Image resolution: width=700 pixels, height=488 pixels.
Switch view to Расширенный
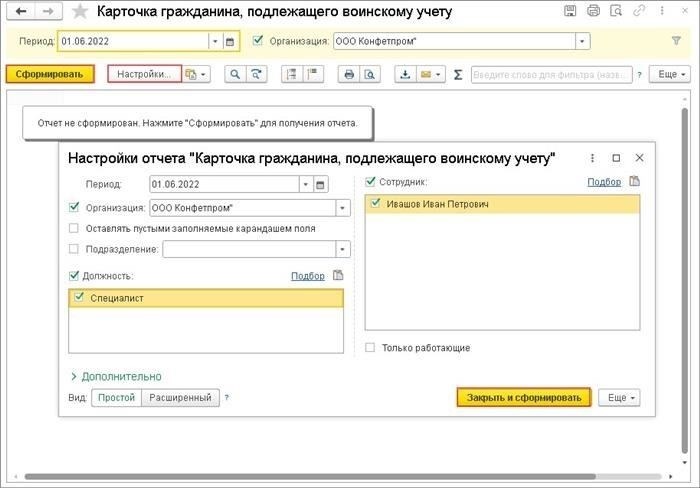click(180, 397)
